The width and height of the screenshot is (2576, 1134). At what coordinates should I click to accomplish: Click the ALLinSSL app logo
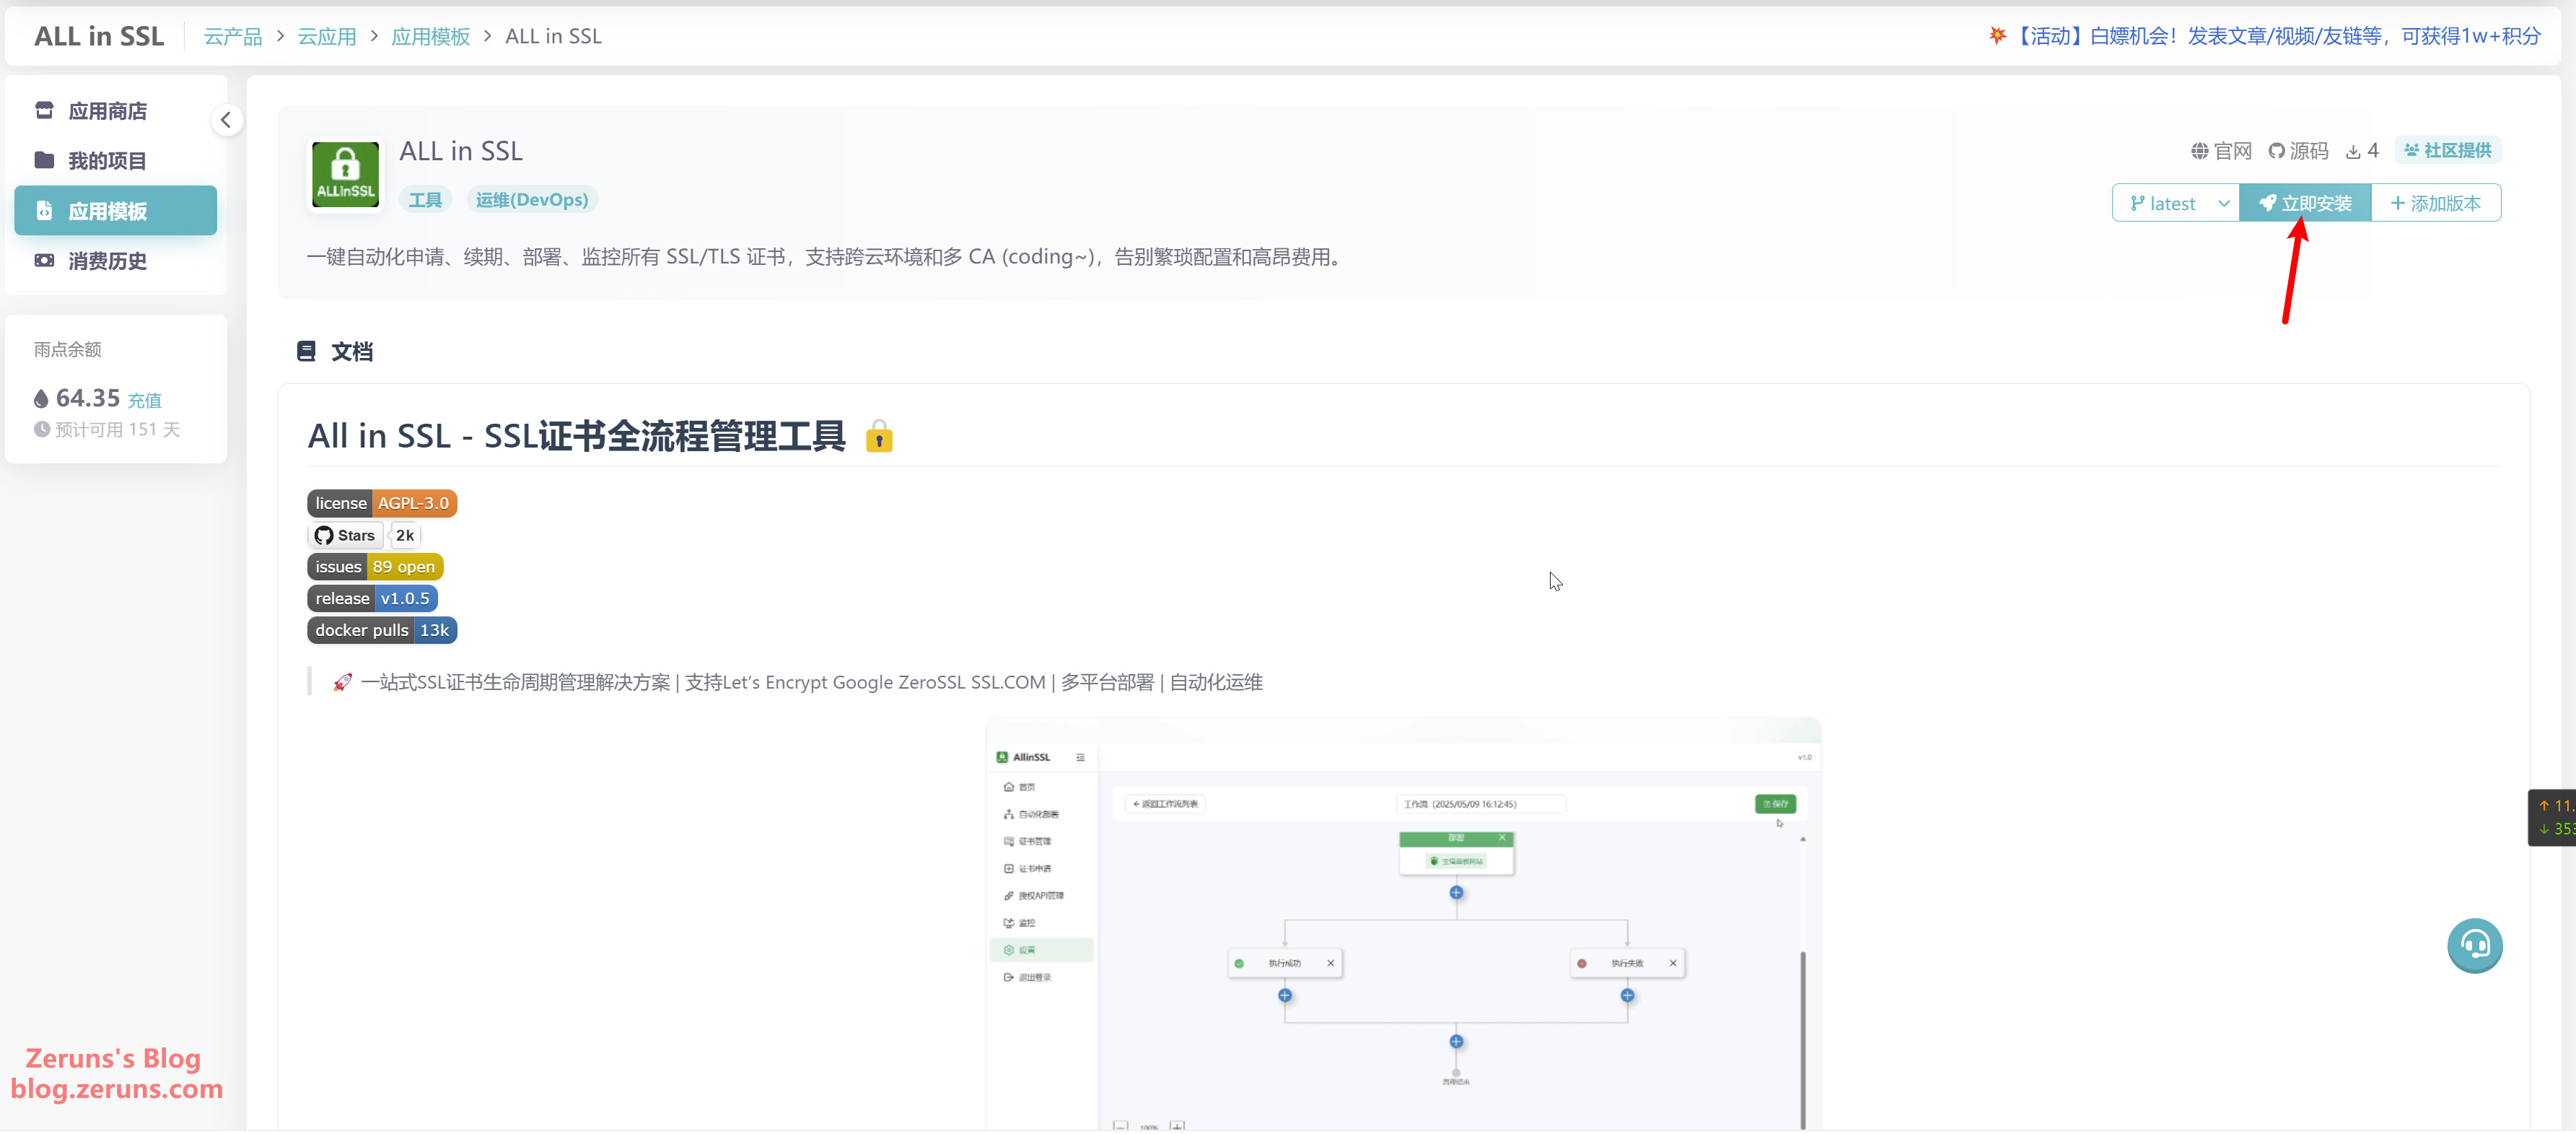(345, 175)
